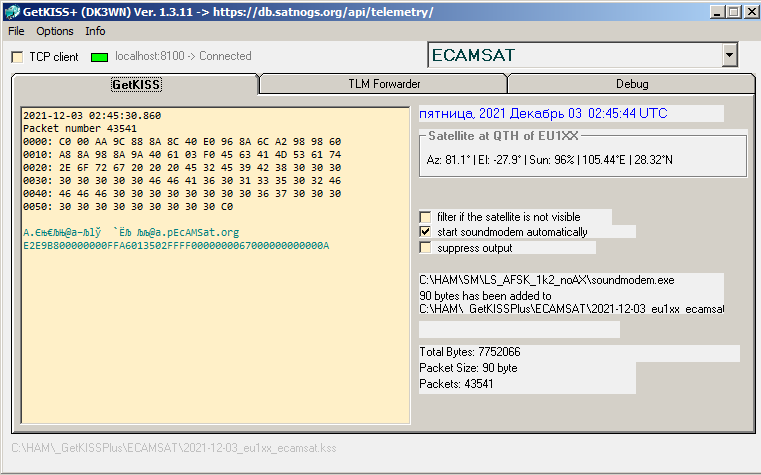Click the hex dump row starting 0010:

pyautogui.click(x=182, y=155)
